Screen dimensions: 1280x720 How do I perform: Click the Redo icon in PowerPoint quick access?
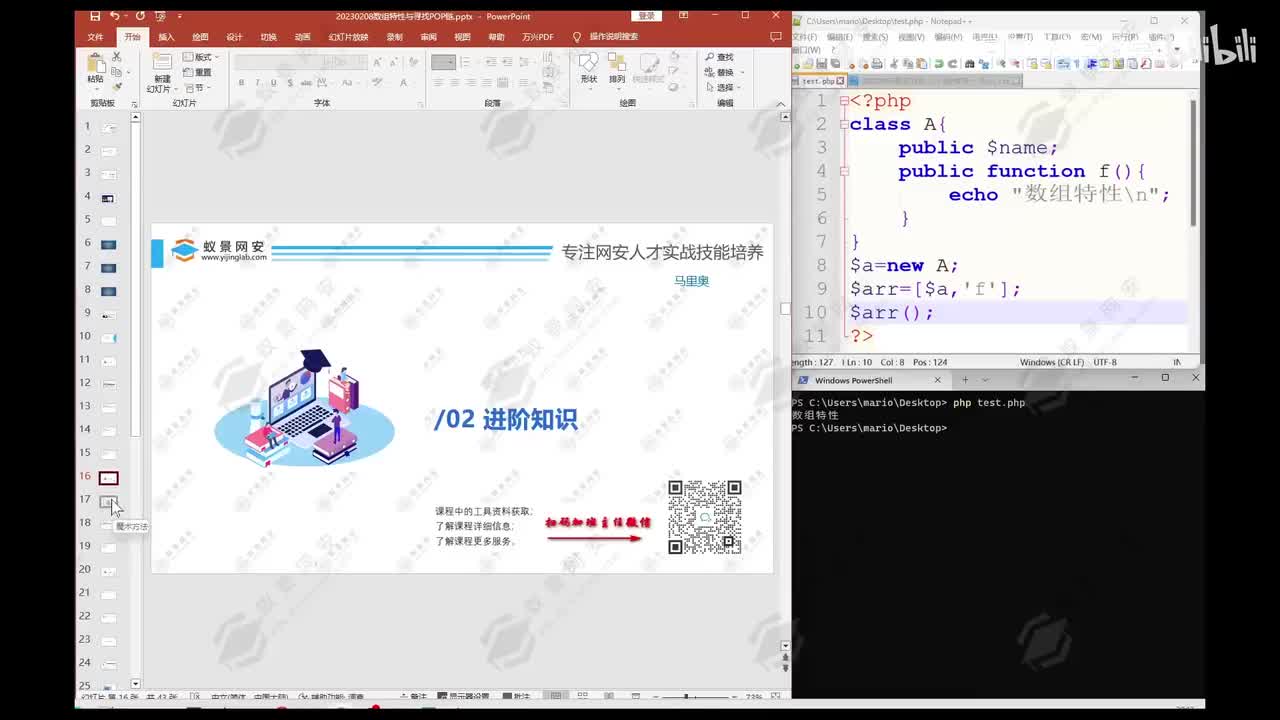coord(140,16)
